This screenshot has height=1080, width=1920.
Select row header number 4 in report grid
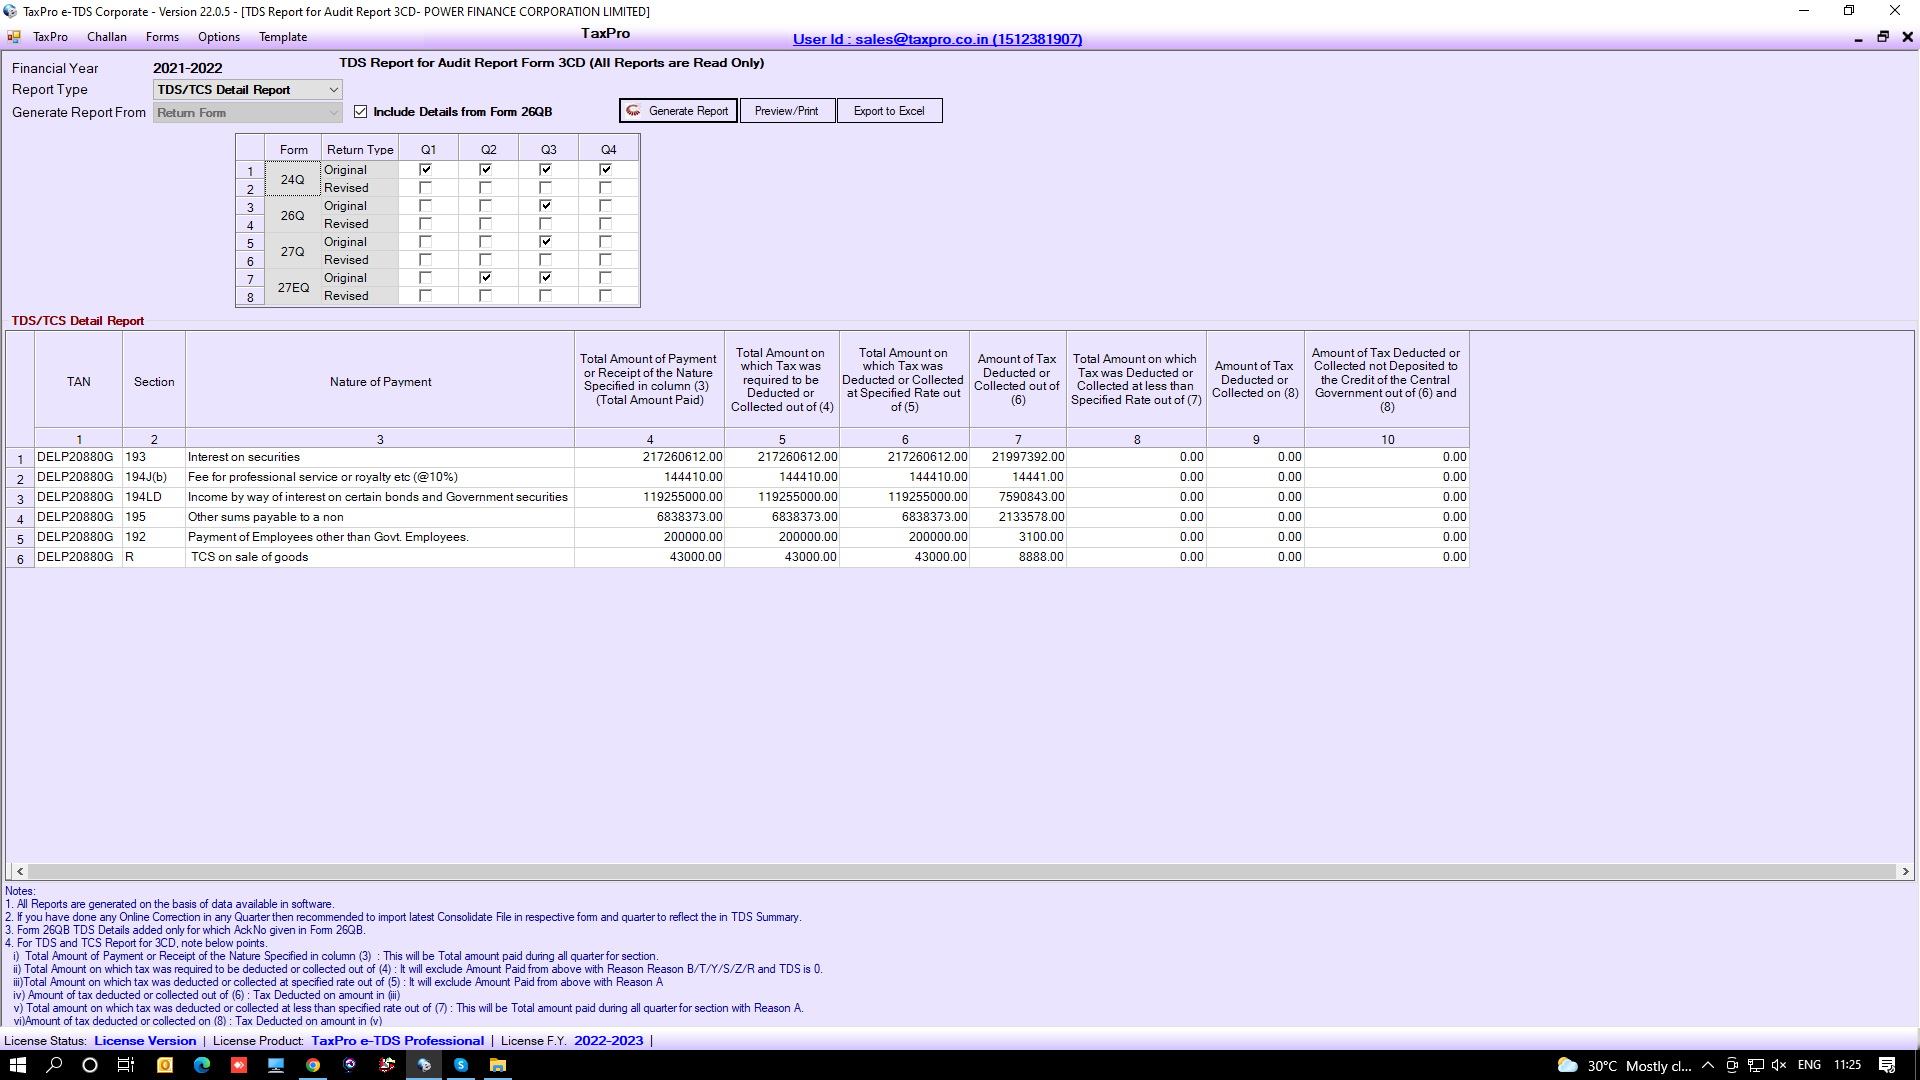coord(20,519)
